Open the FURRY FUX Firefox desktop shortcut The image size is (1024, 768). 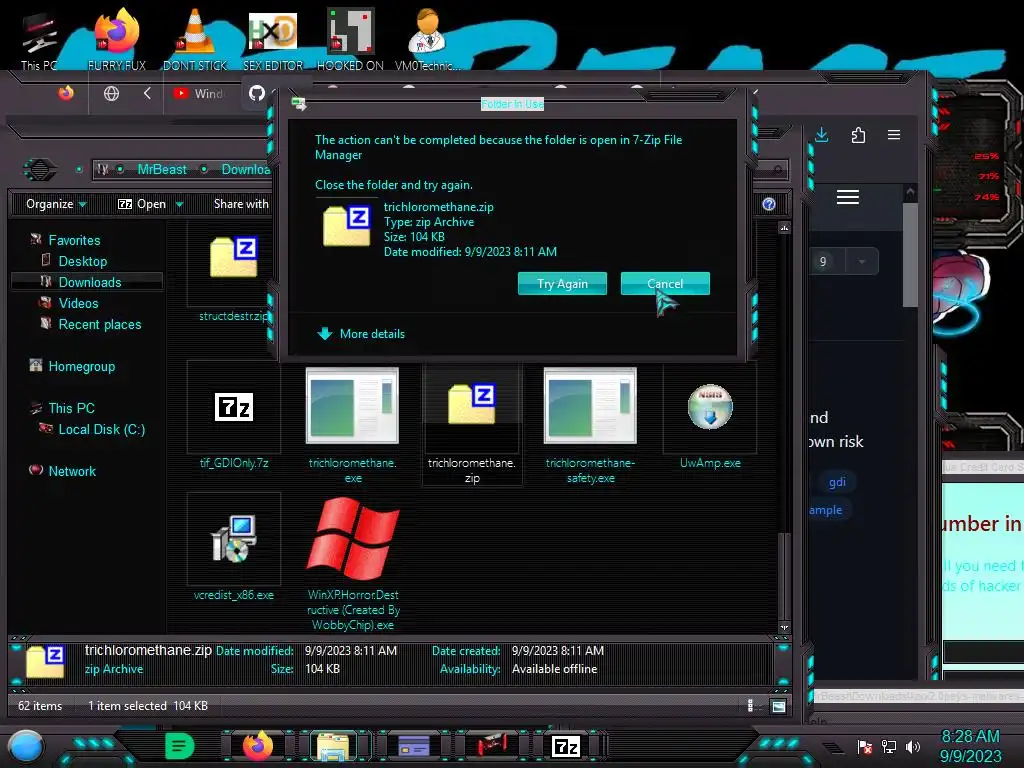(x=117, y=40)
